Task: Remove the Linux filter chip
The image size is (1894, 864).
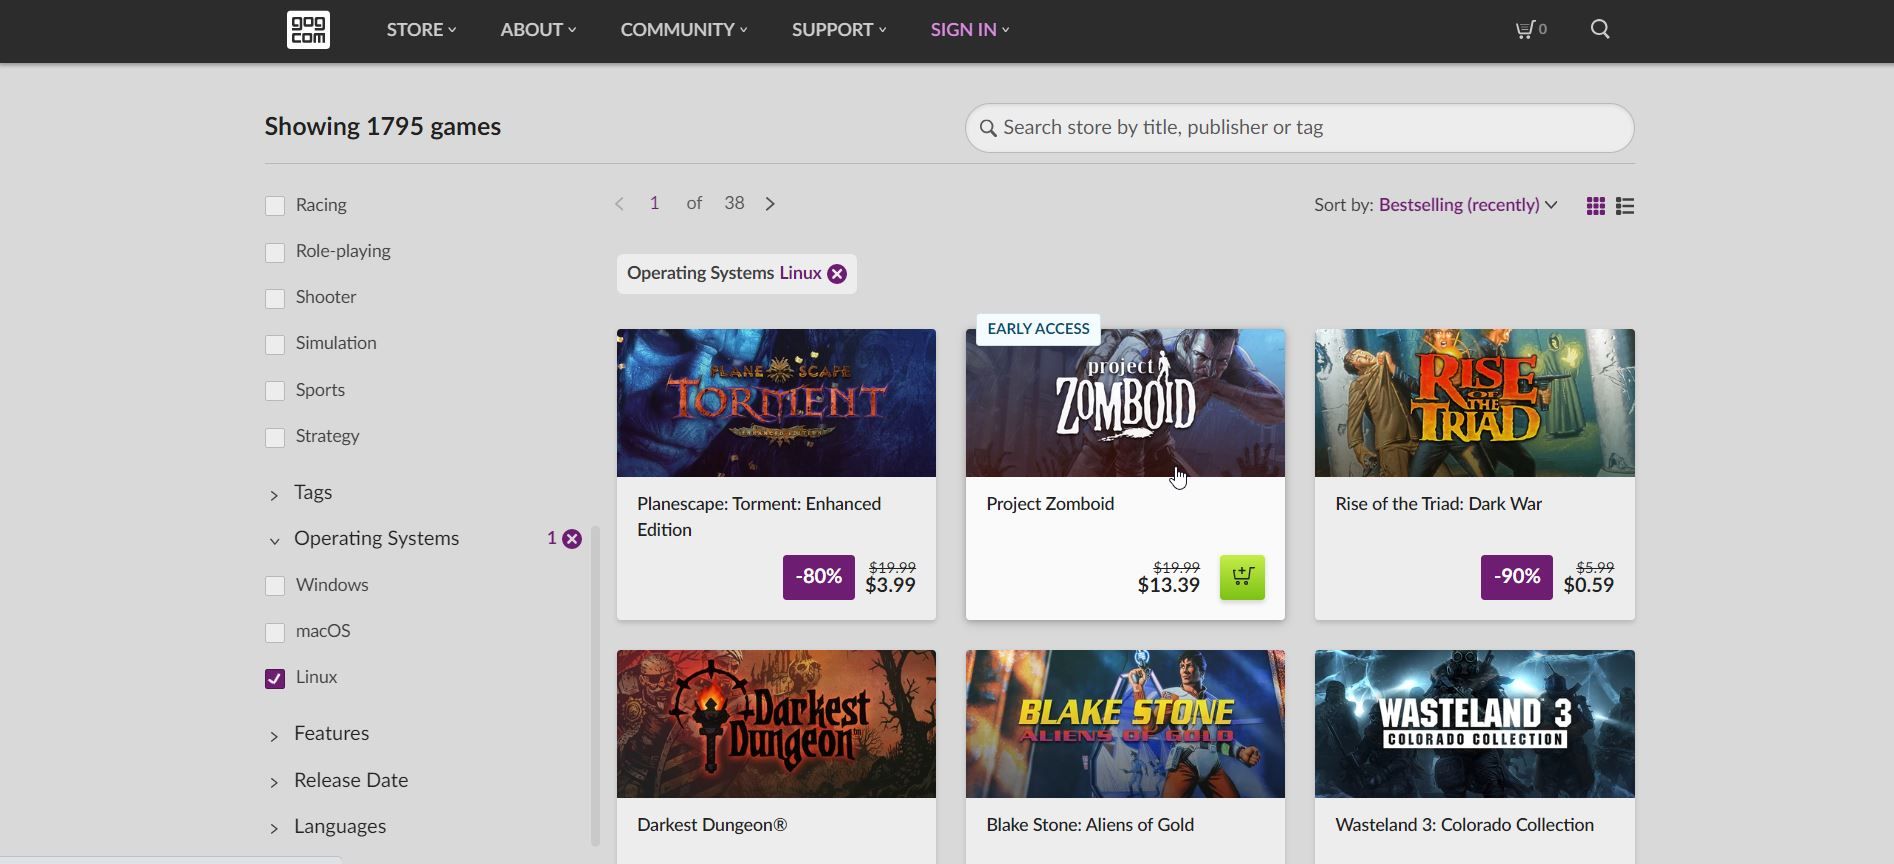Action: coord(837,274)
